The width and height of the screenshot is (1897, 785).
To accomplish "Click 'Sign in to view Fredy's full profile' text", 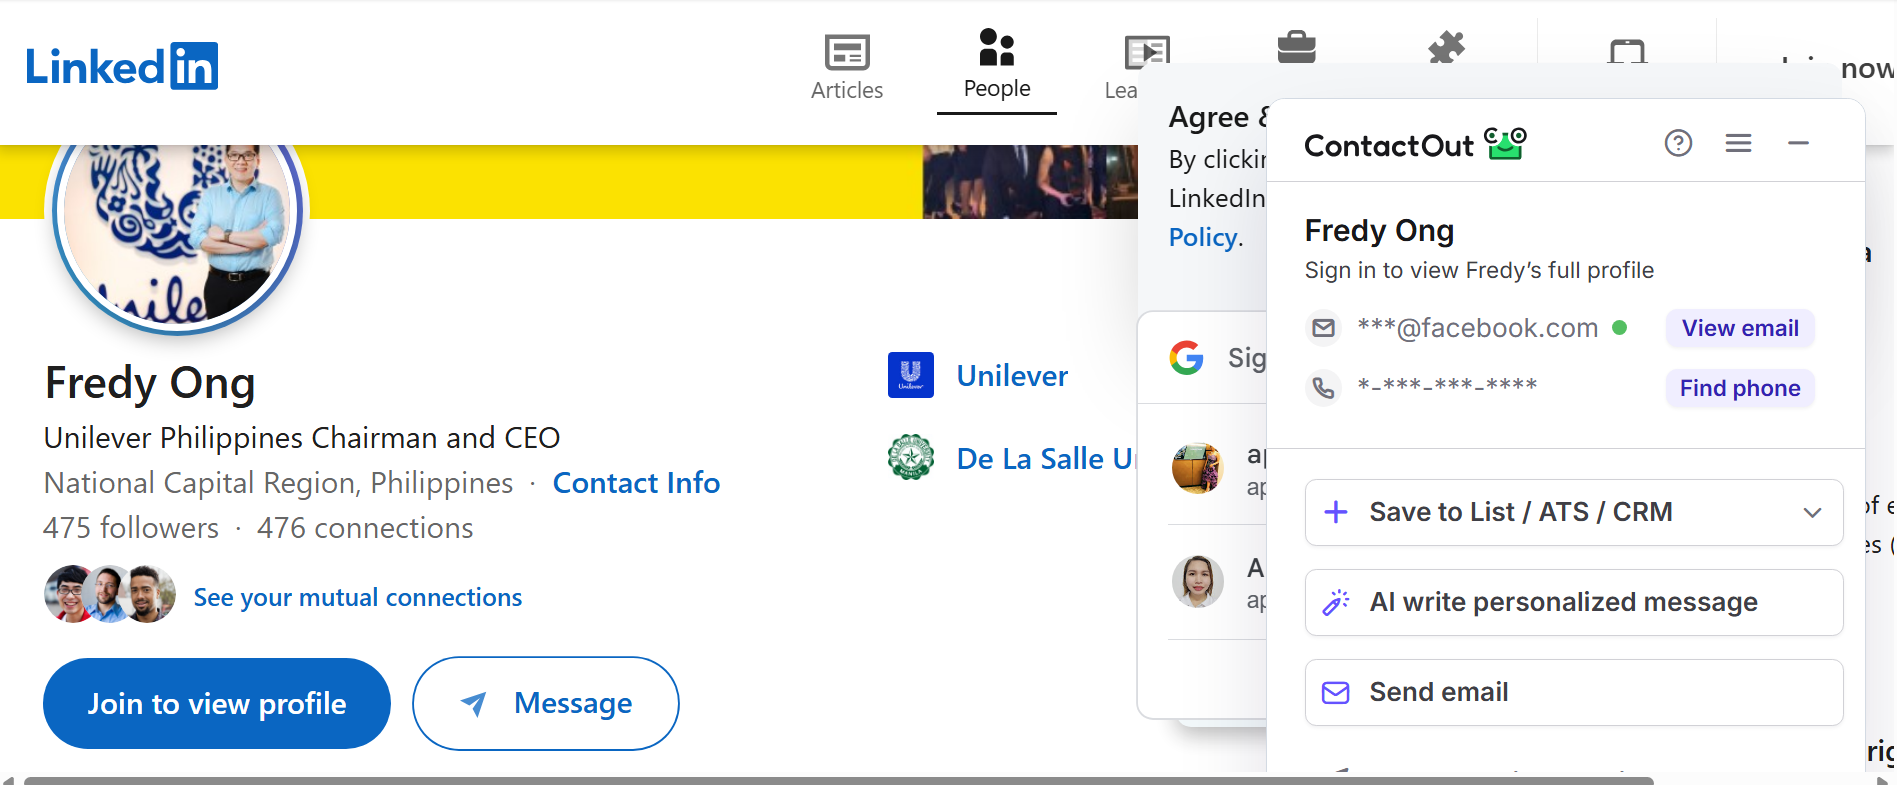I will coord(1479,270).
